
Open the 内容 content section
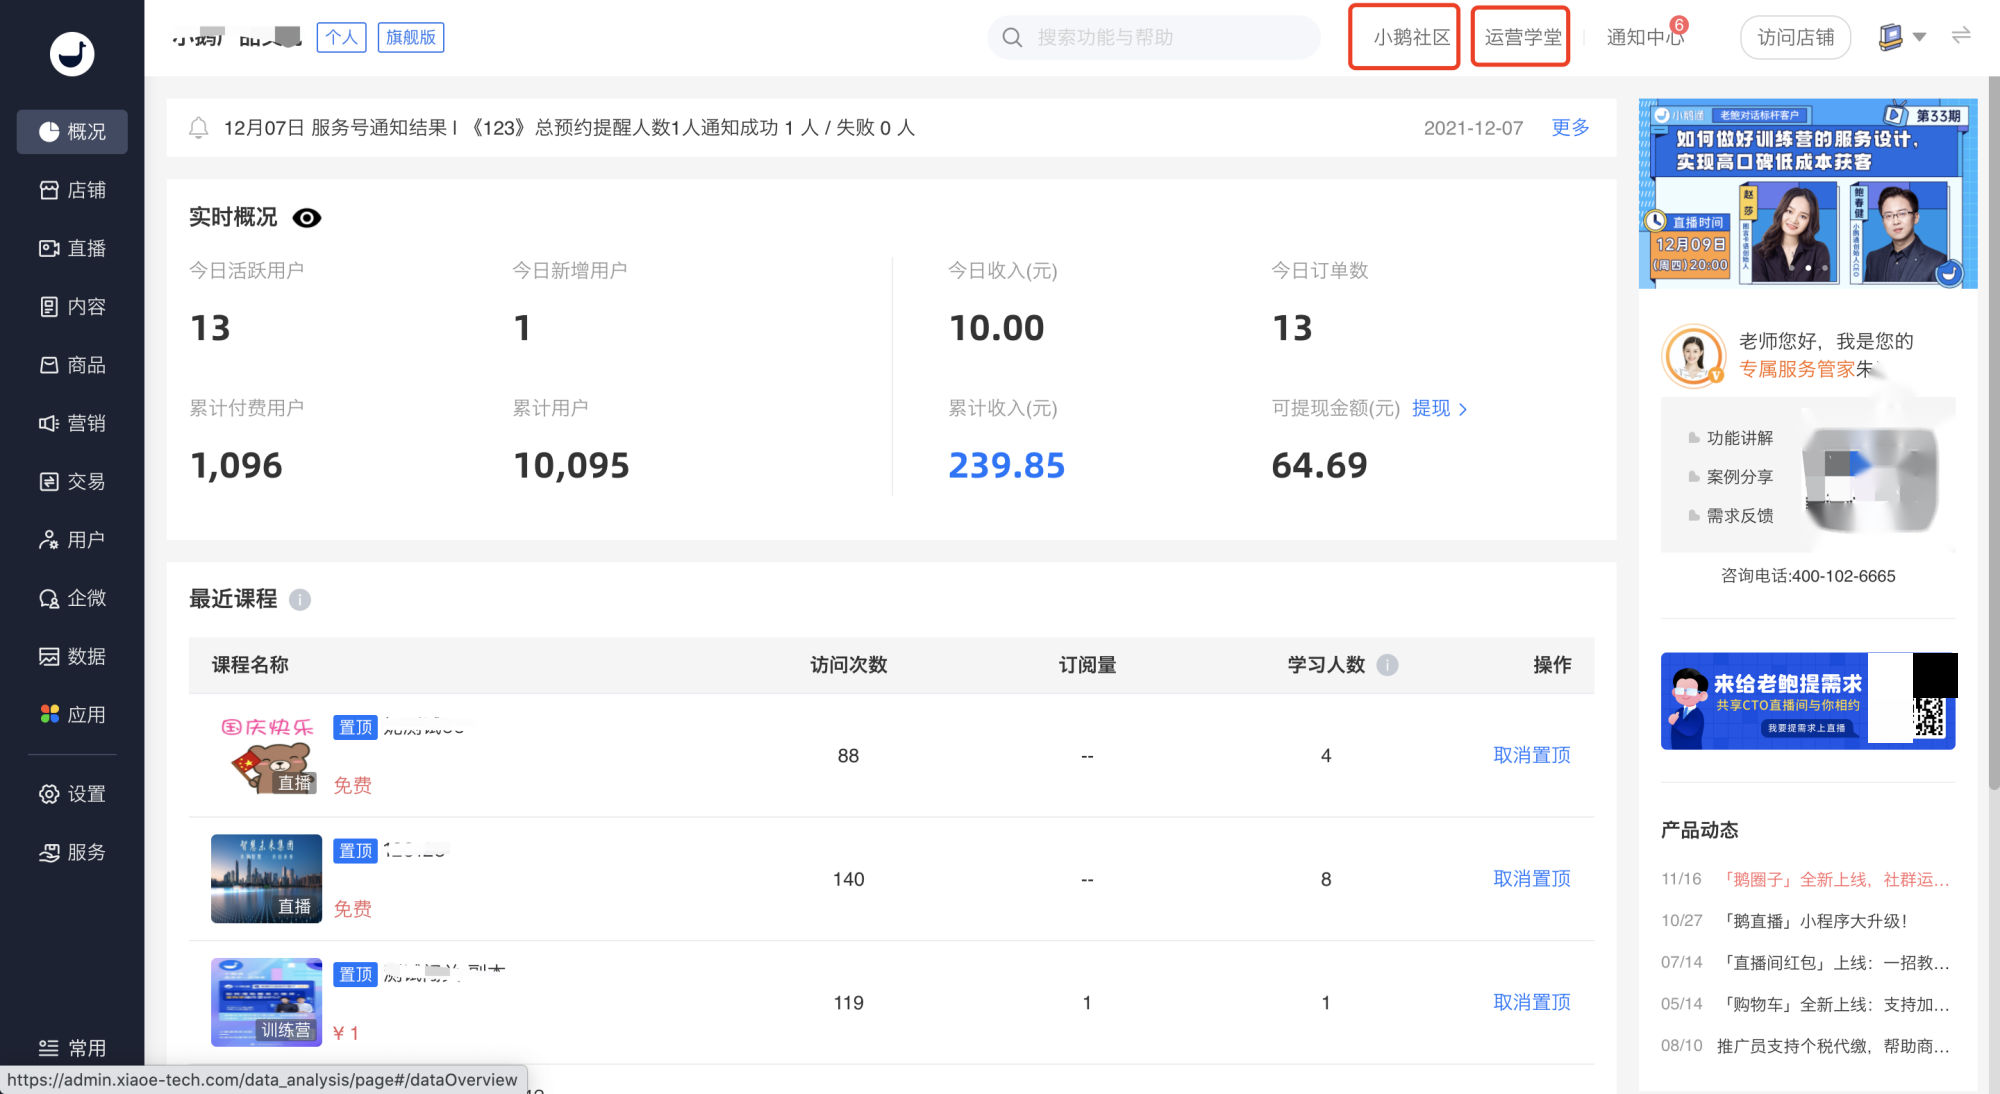(x=72, y=307)
